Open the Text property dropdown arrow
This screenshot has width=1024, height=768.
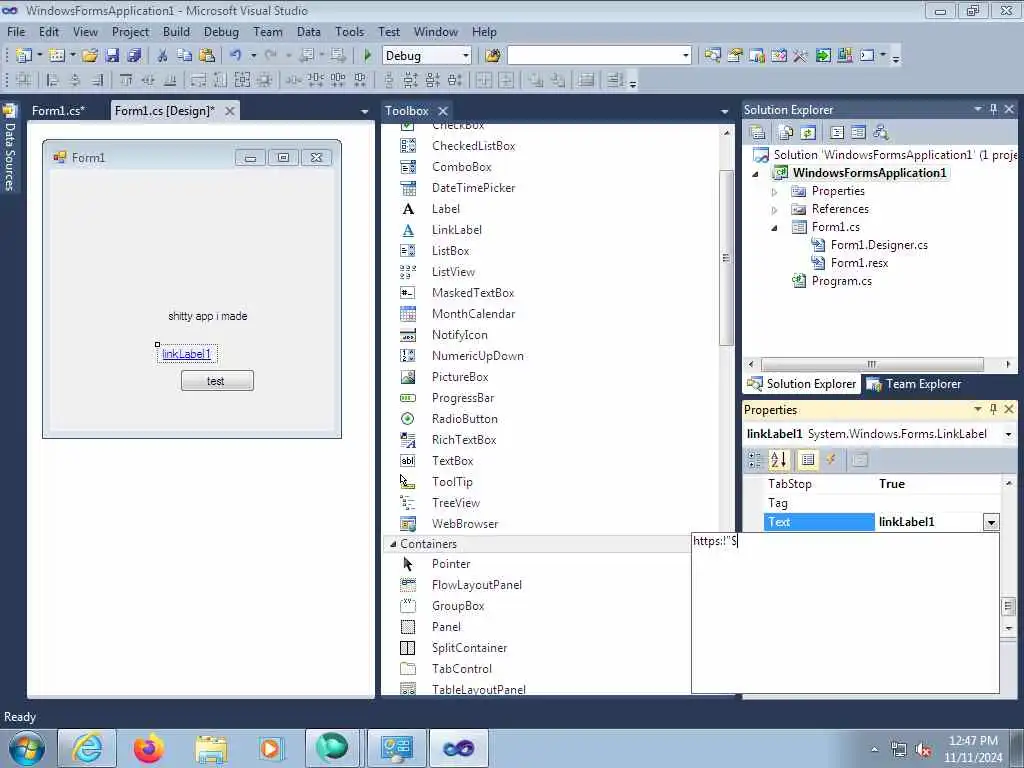pos(991,522)
